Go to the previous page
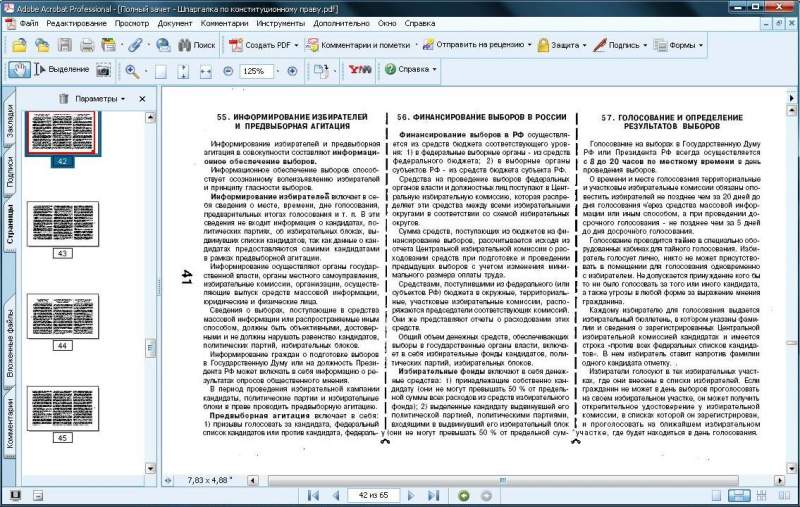The width and height of the screenshot is (800, 507). pyautogui.click(x=336, y=495)
